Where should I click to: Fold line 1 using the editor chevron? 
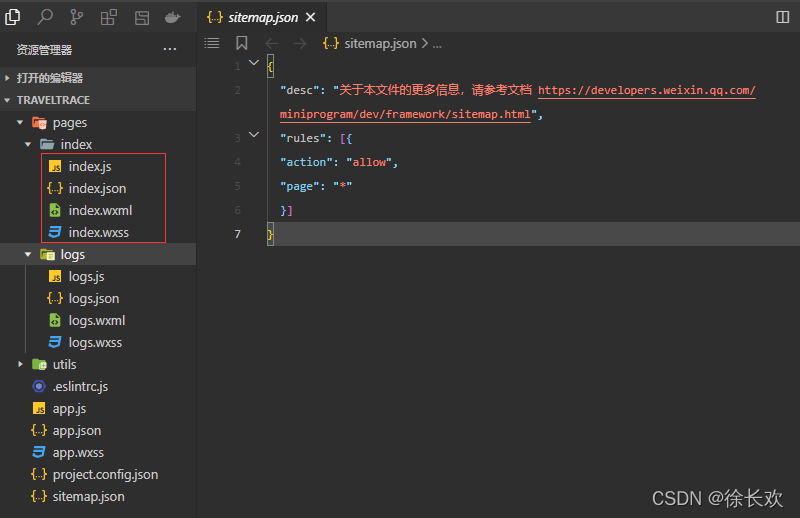click(x=254, y=63)
